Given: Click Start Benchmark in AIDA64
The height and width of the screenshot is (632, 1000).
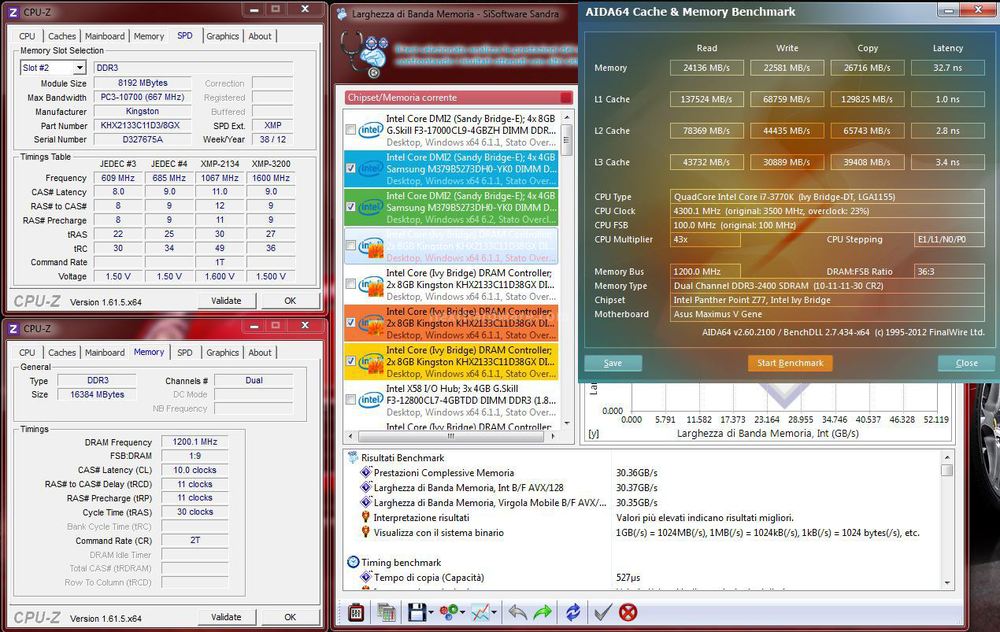Looking at the screenshot, I should coord(790,363).
